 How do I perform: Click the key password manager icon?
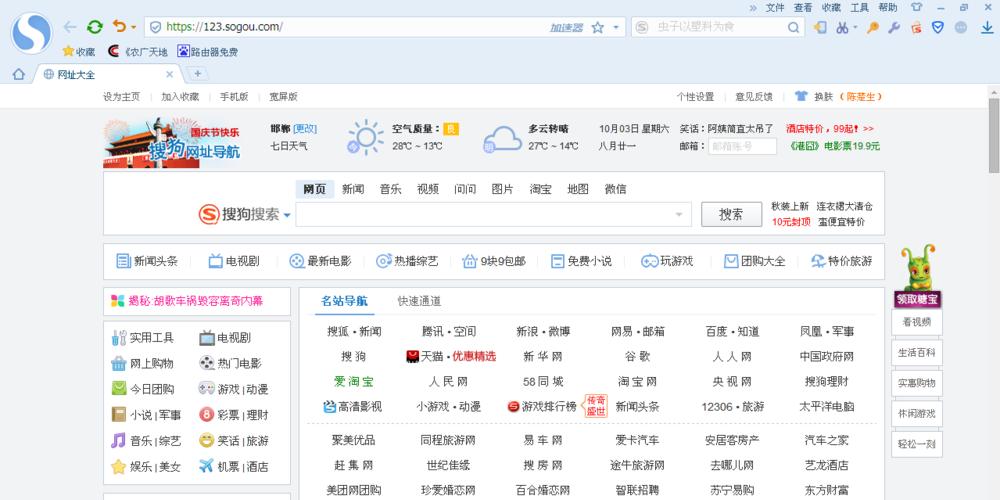pos(872,27)
